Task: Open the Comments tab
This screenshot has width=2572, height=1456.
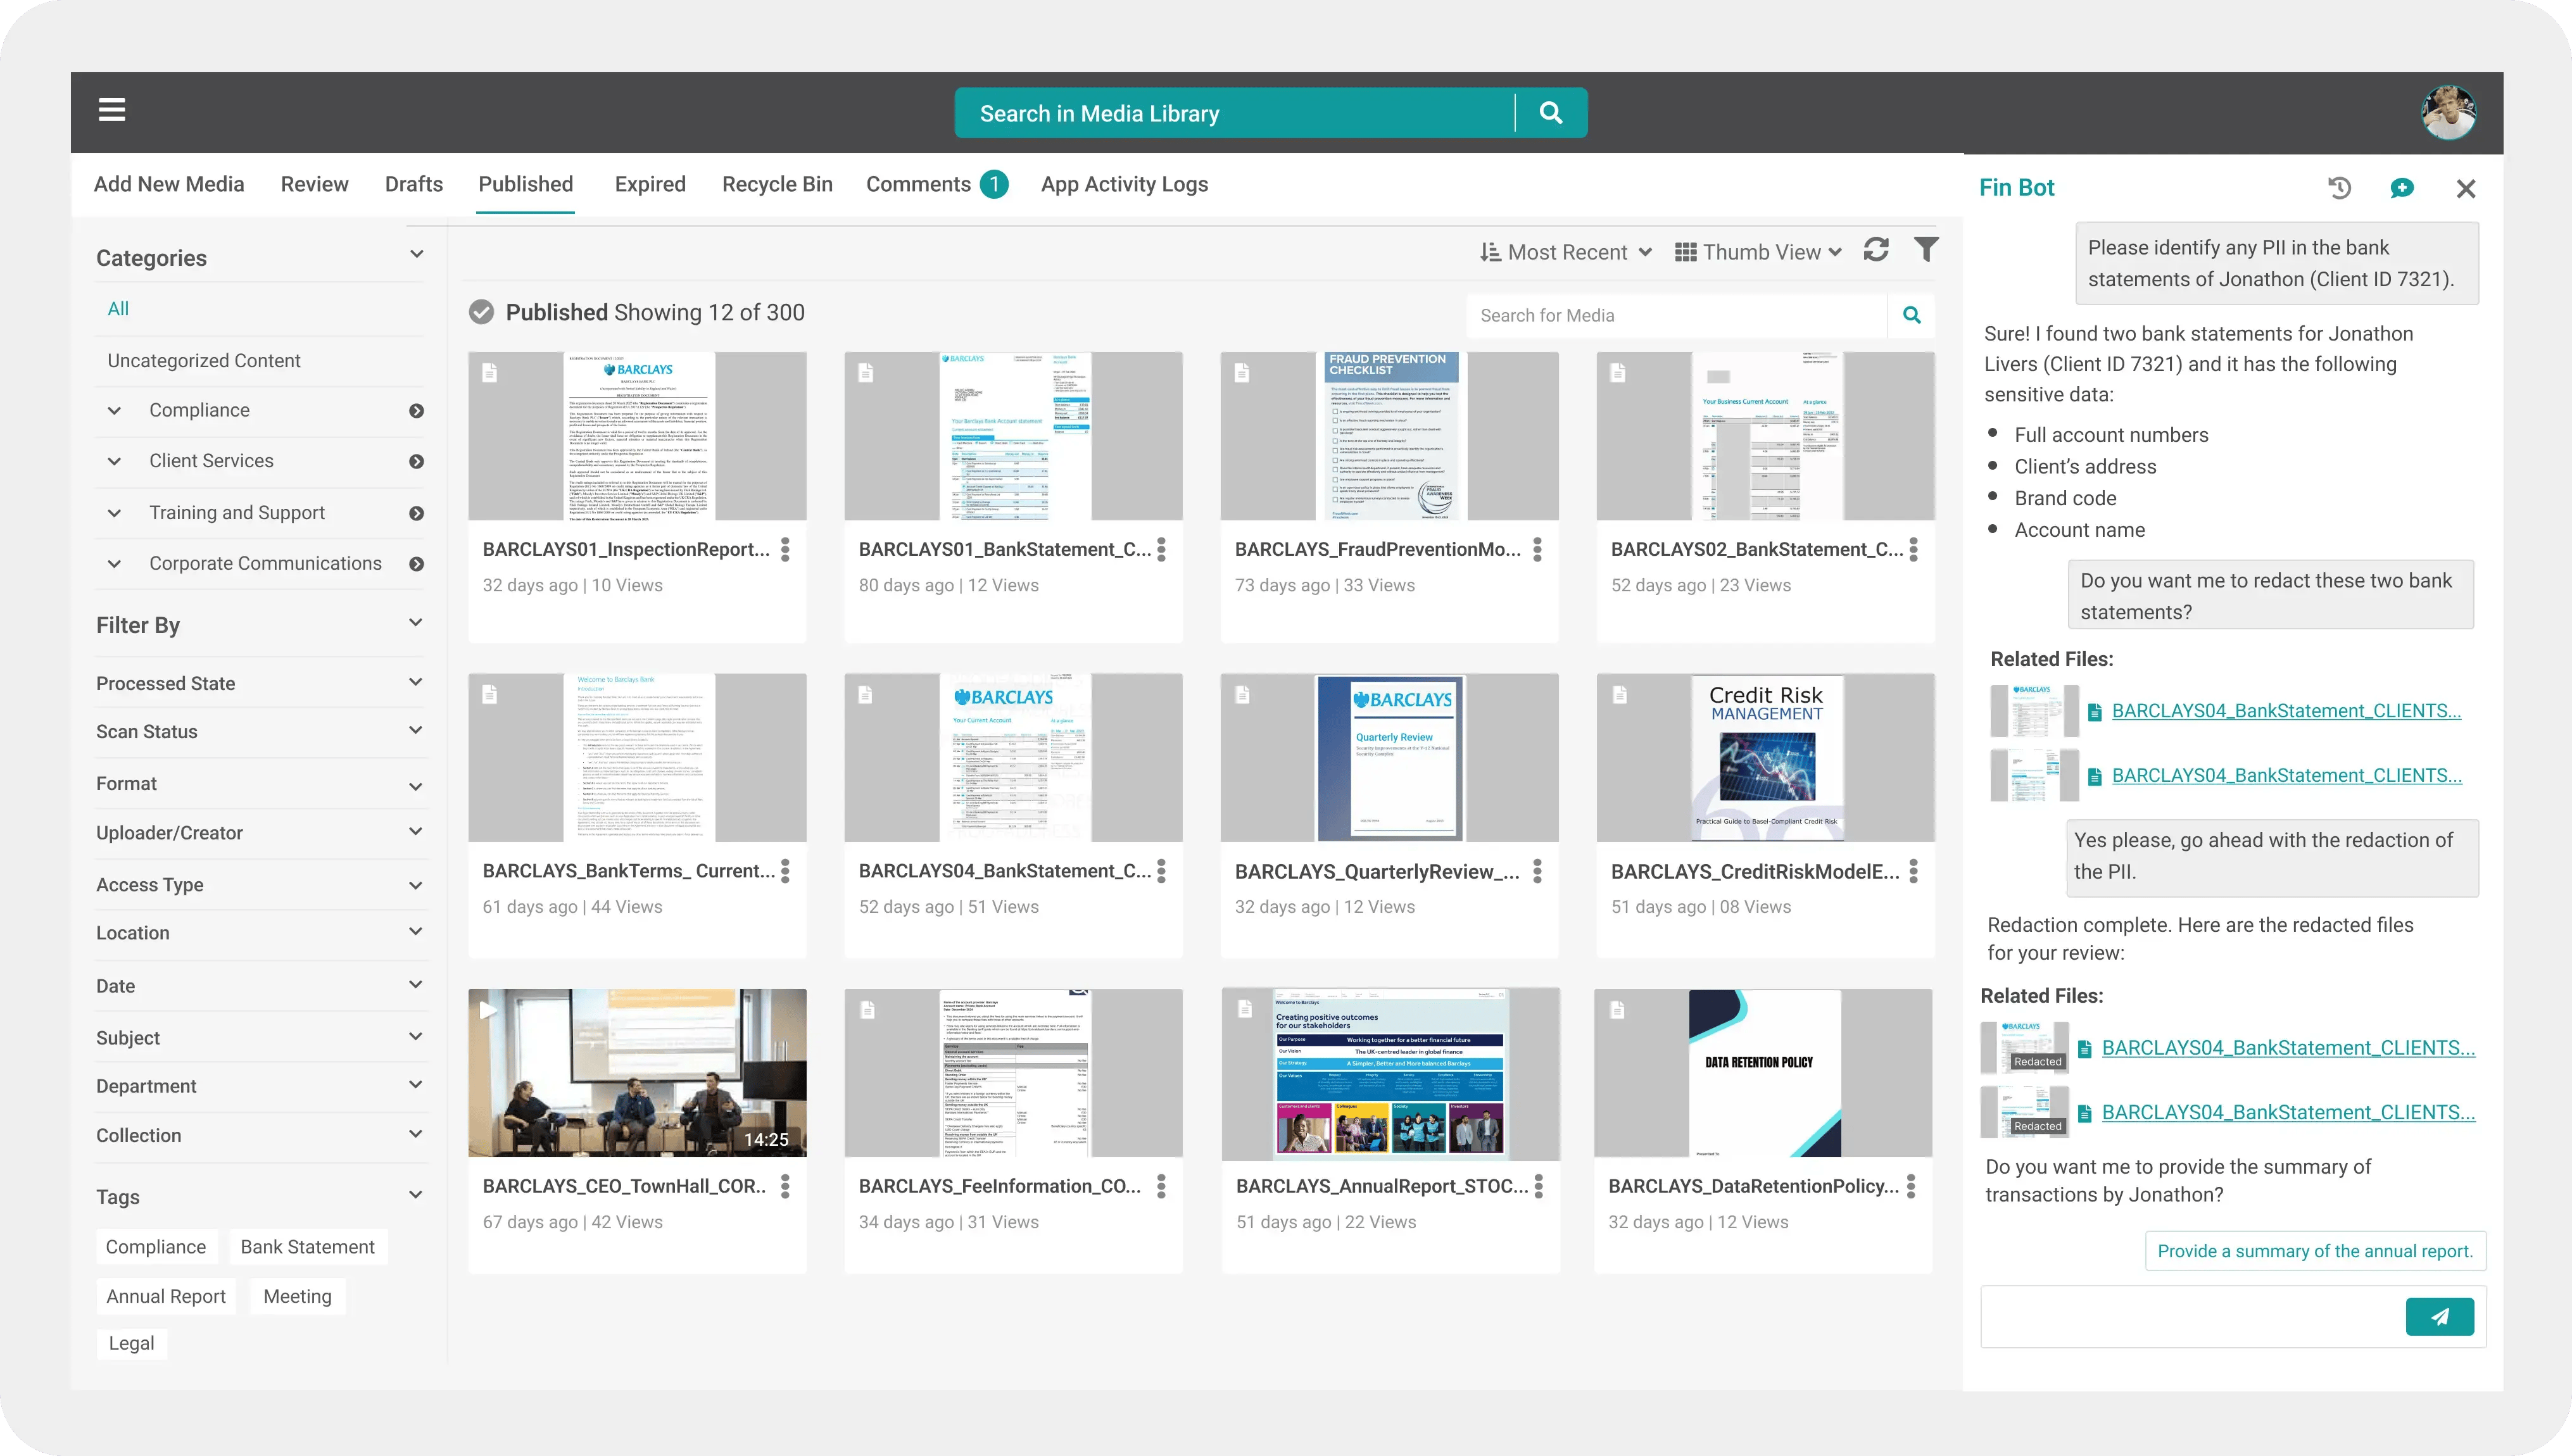Action: point(936,184)
